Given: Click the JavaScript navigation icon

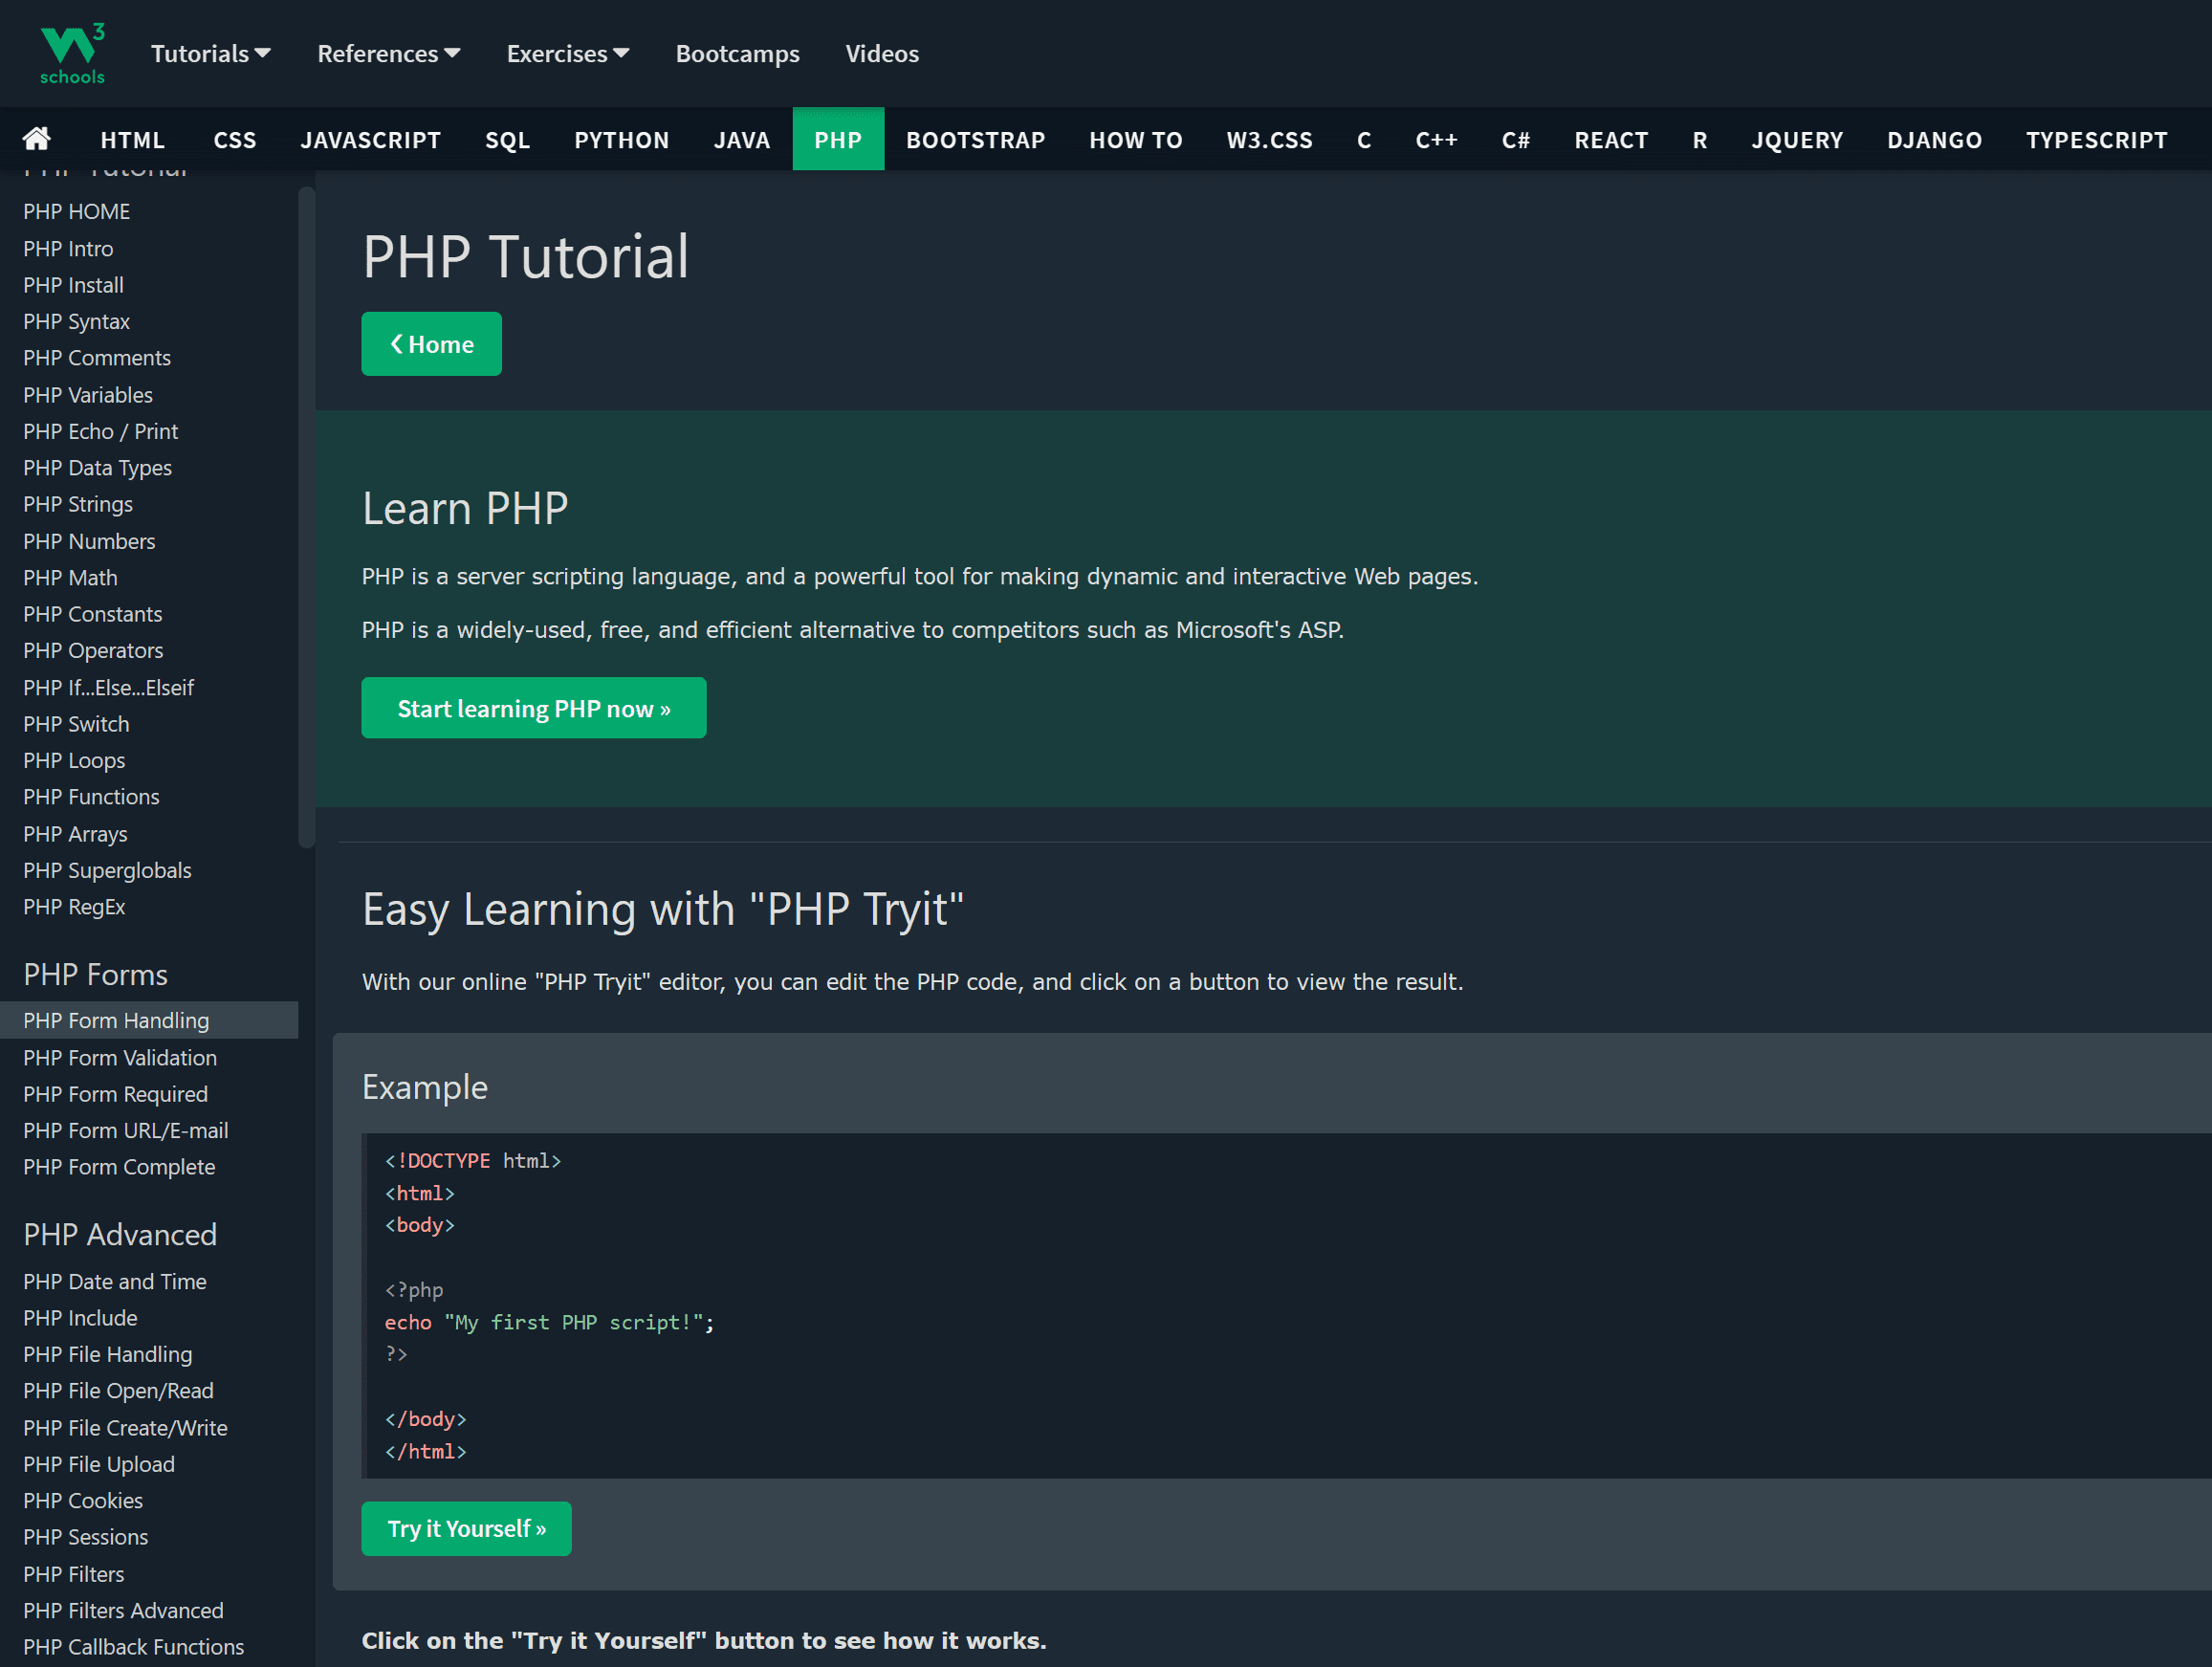Looking at the screenshot, I should tap(371, 137).
